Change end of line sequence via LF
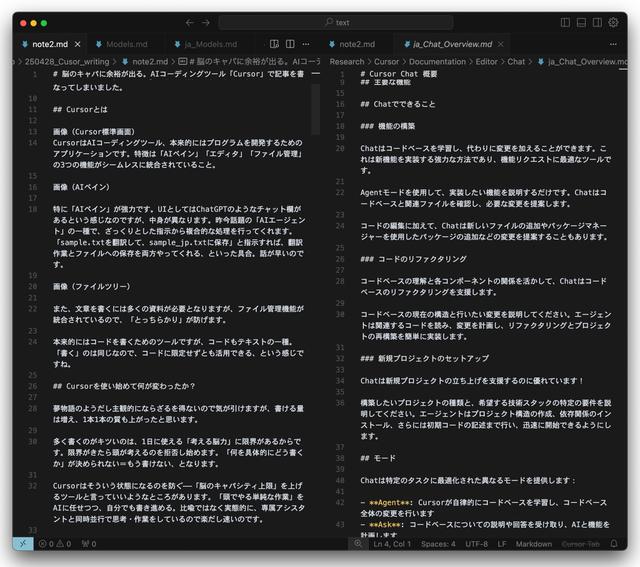This screenshot has width=640, height=567. (502, 544)
